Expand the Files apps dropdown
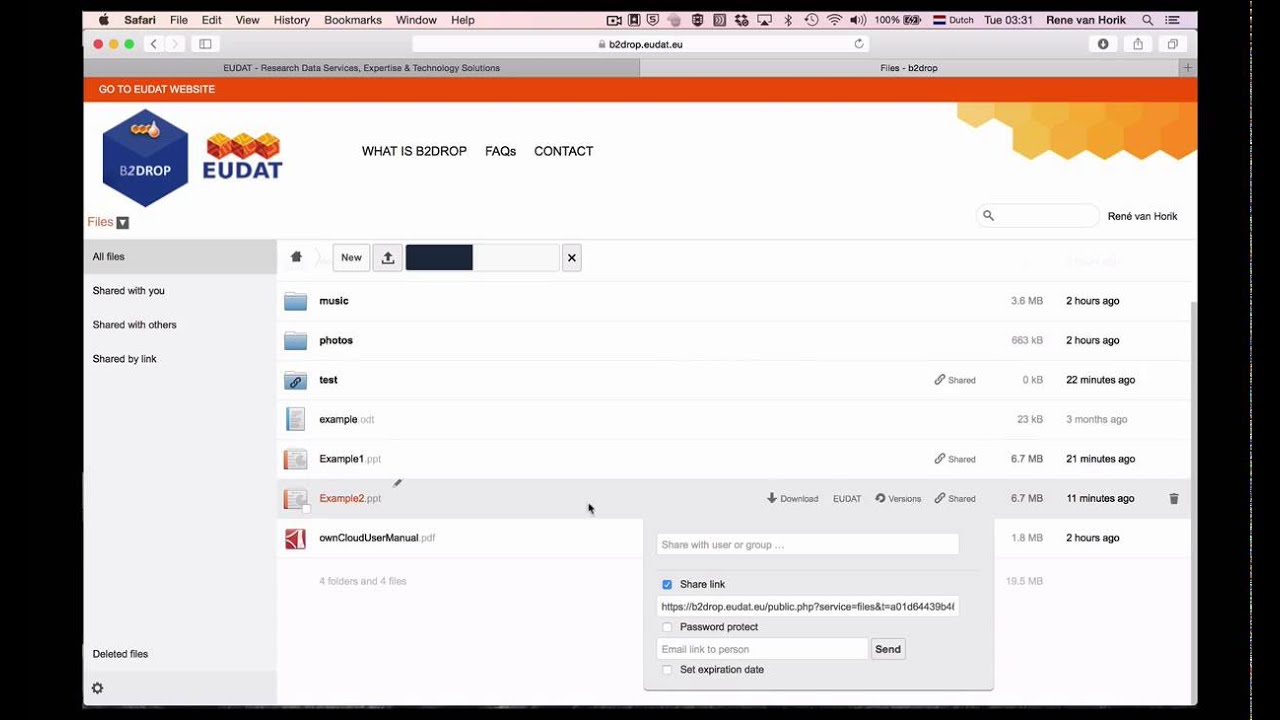Screen dimensions: 1280x720 [x=108, y=222]
